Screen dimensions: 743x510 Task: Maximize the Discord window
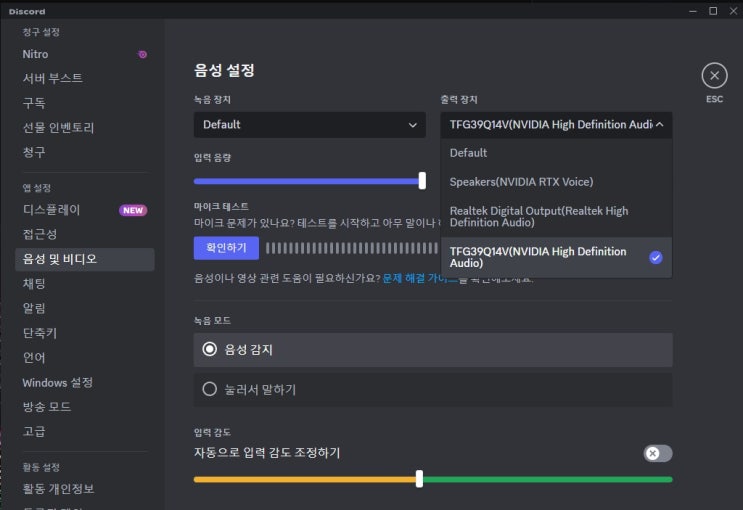pos(713,11)
